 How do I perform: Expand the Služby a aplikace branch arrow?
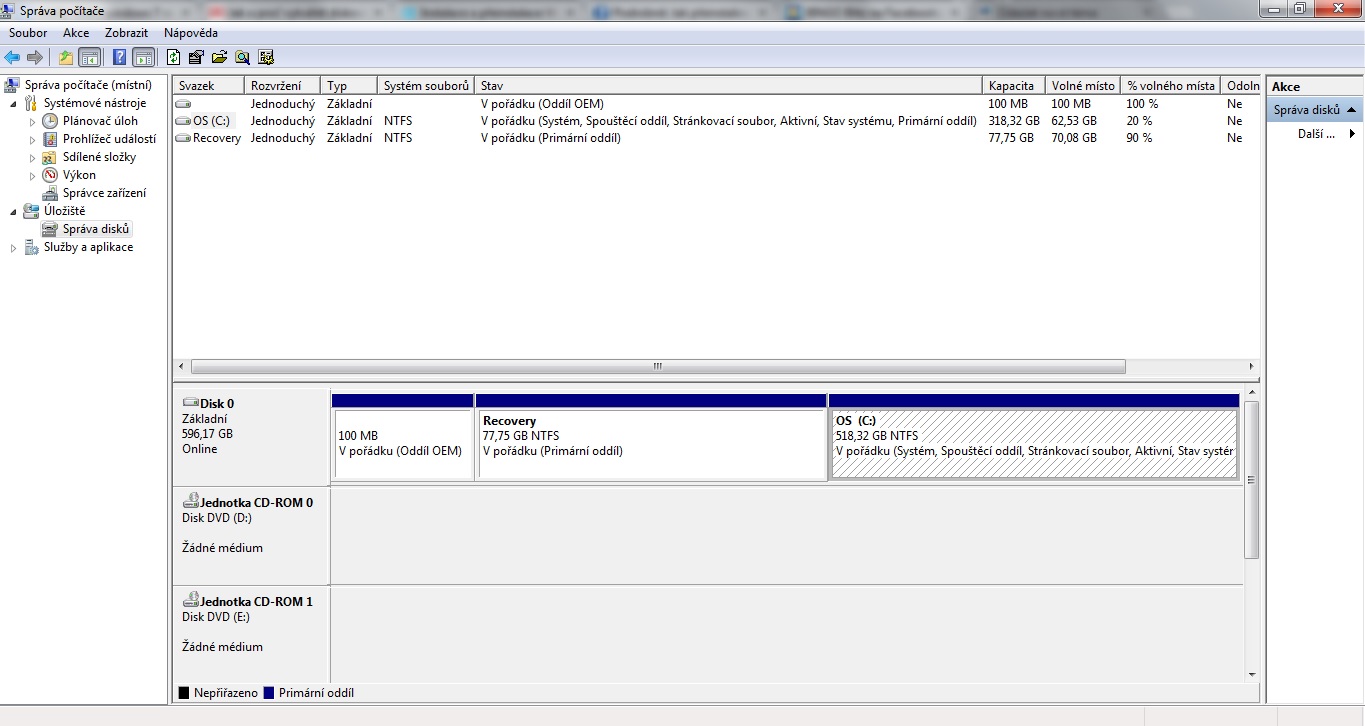click(x=13, y=248)
